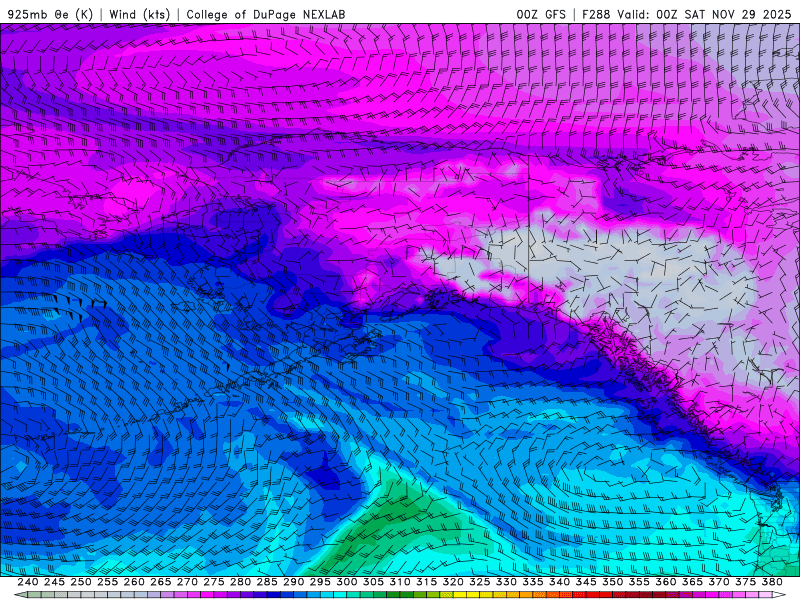Click the 355 value on the color scale

click(639, 582)
